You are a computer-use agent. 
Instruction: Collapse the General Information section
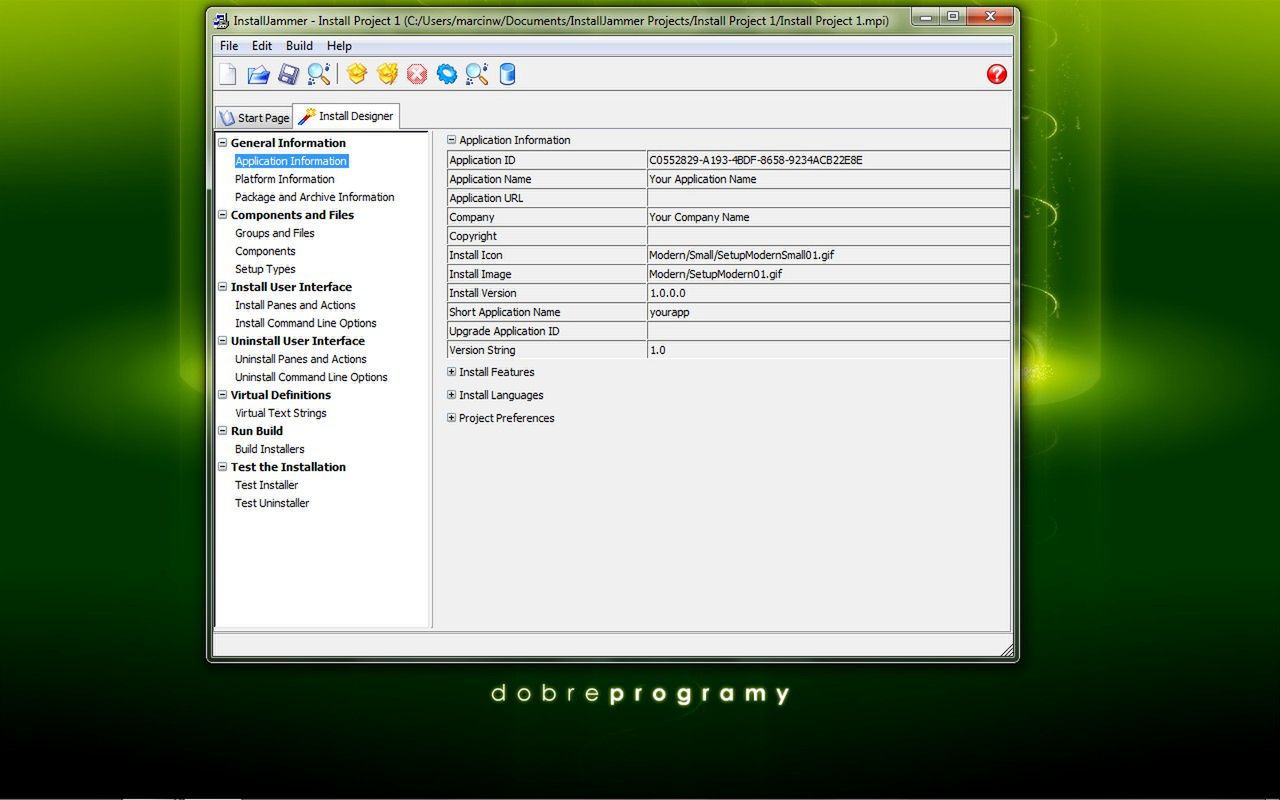(x=221, y=142)
